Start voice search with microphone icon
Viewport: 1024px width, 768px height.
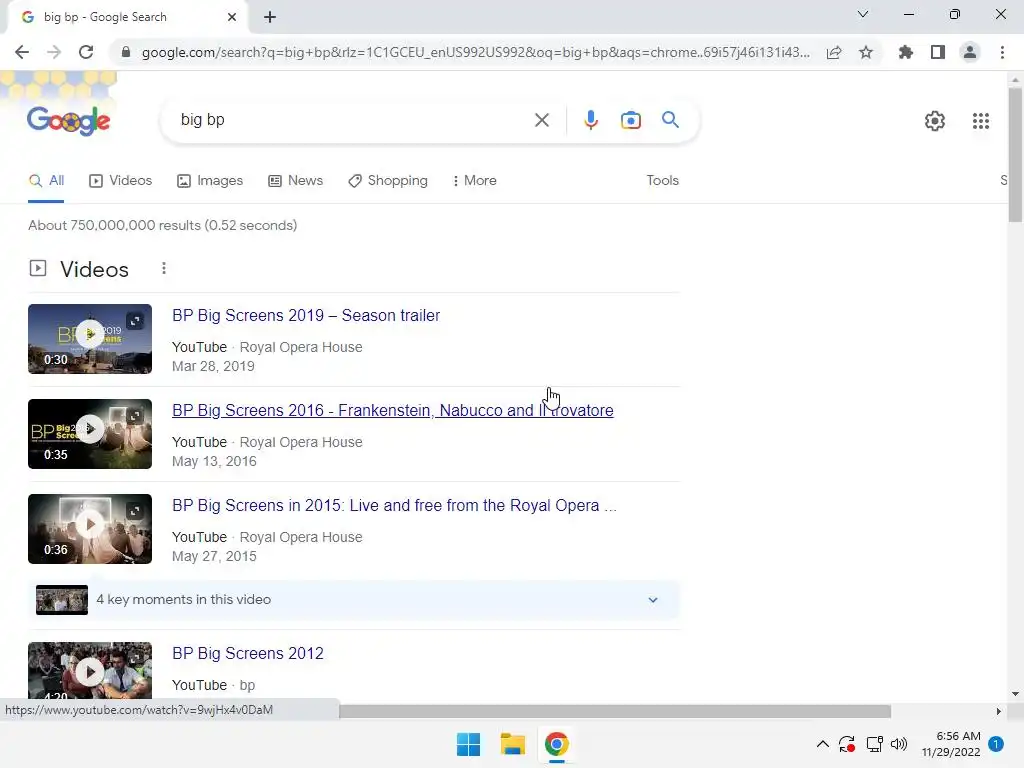click(x=590, y=120)
